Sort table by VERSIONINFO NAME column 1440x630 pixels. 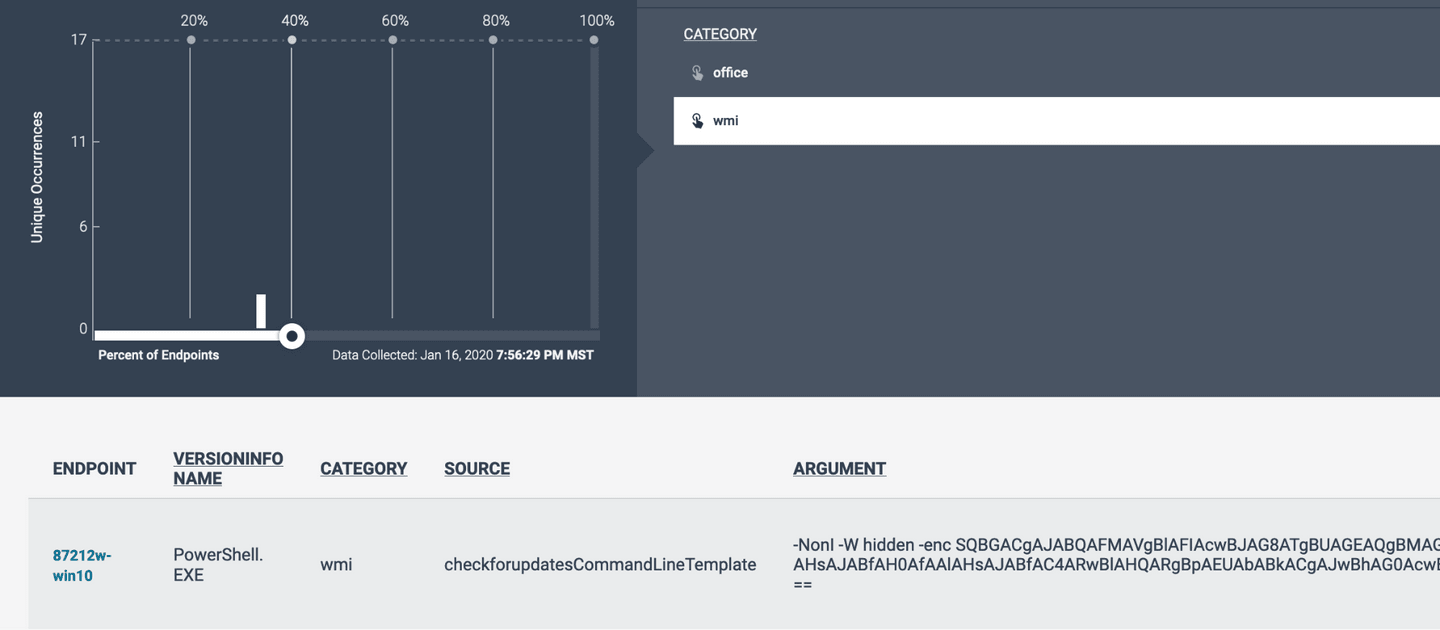point(228,468)
